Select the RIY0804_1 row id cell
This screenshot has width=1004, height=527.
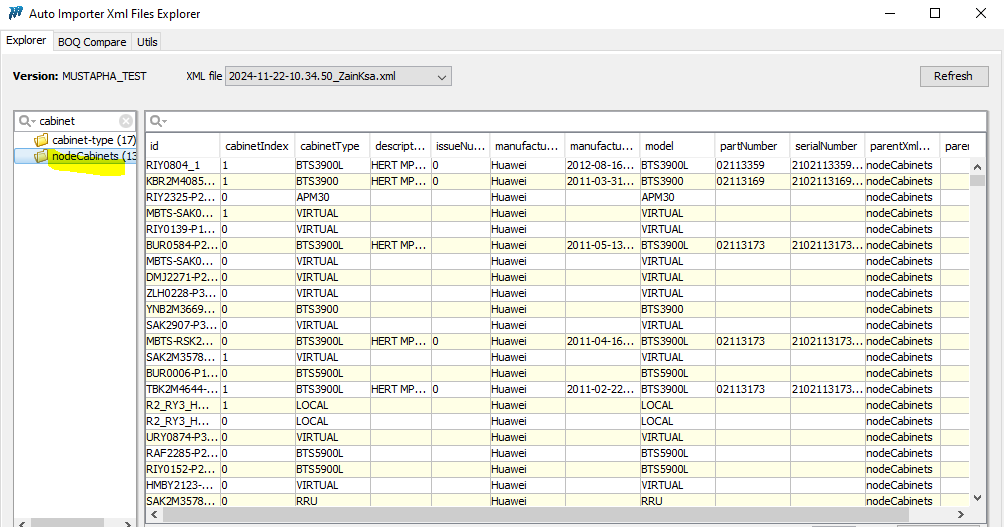pyautogui.click(x=181, y=165)
